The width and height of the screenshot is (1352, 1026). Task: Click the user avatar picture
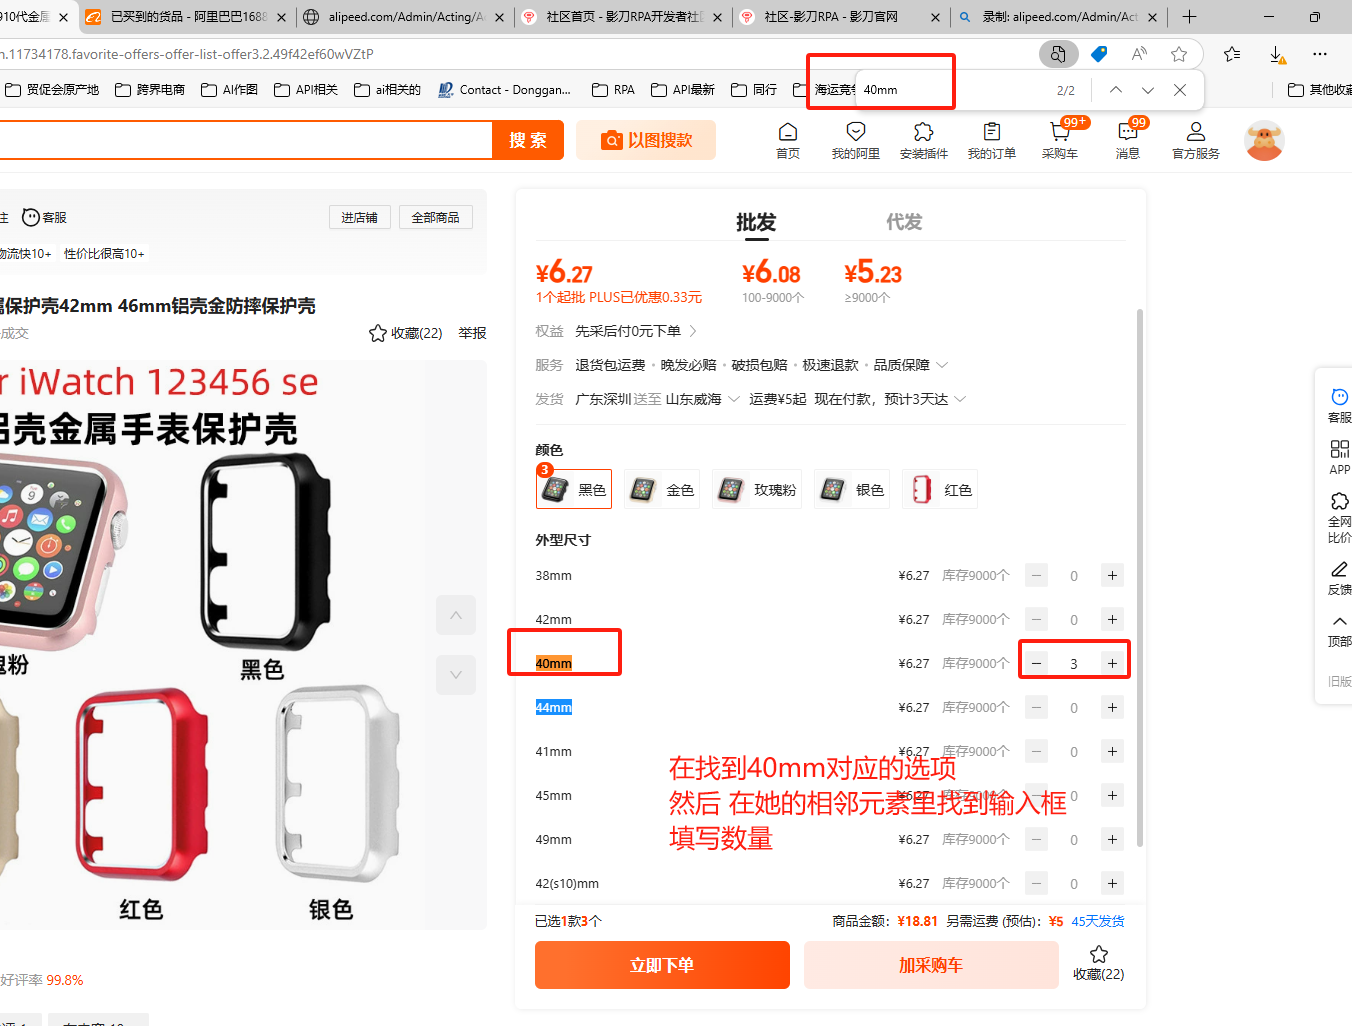(x=1264, y=141)
